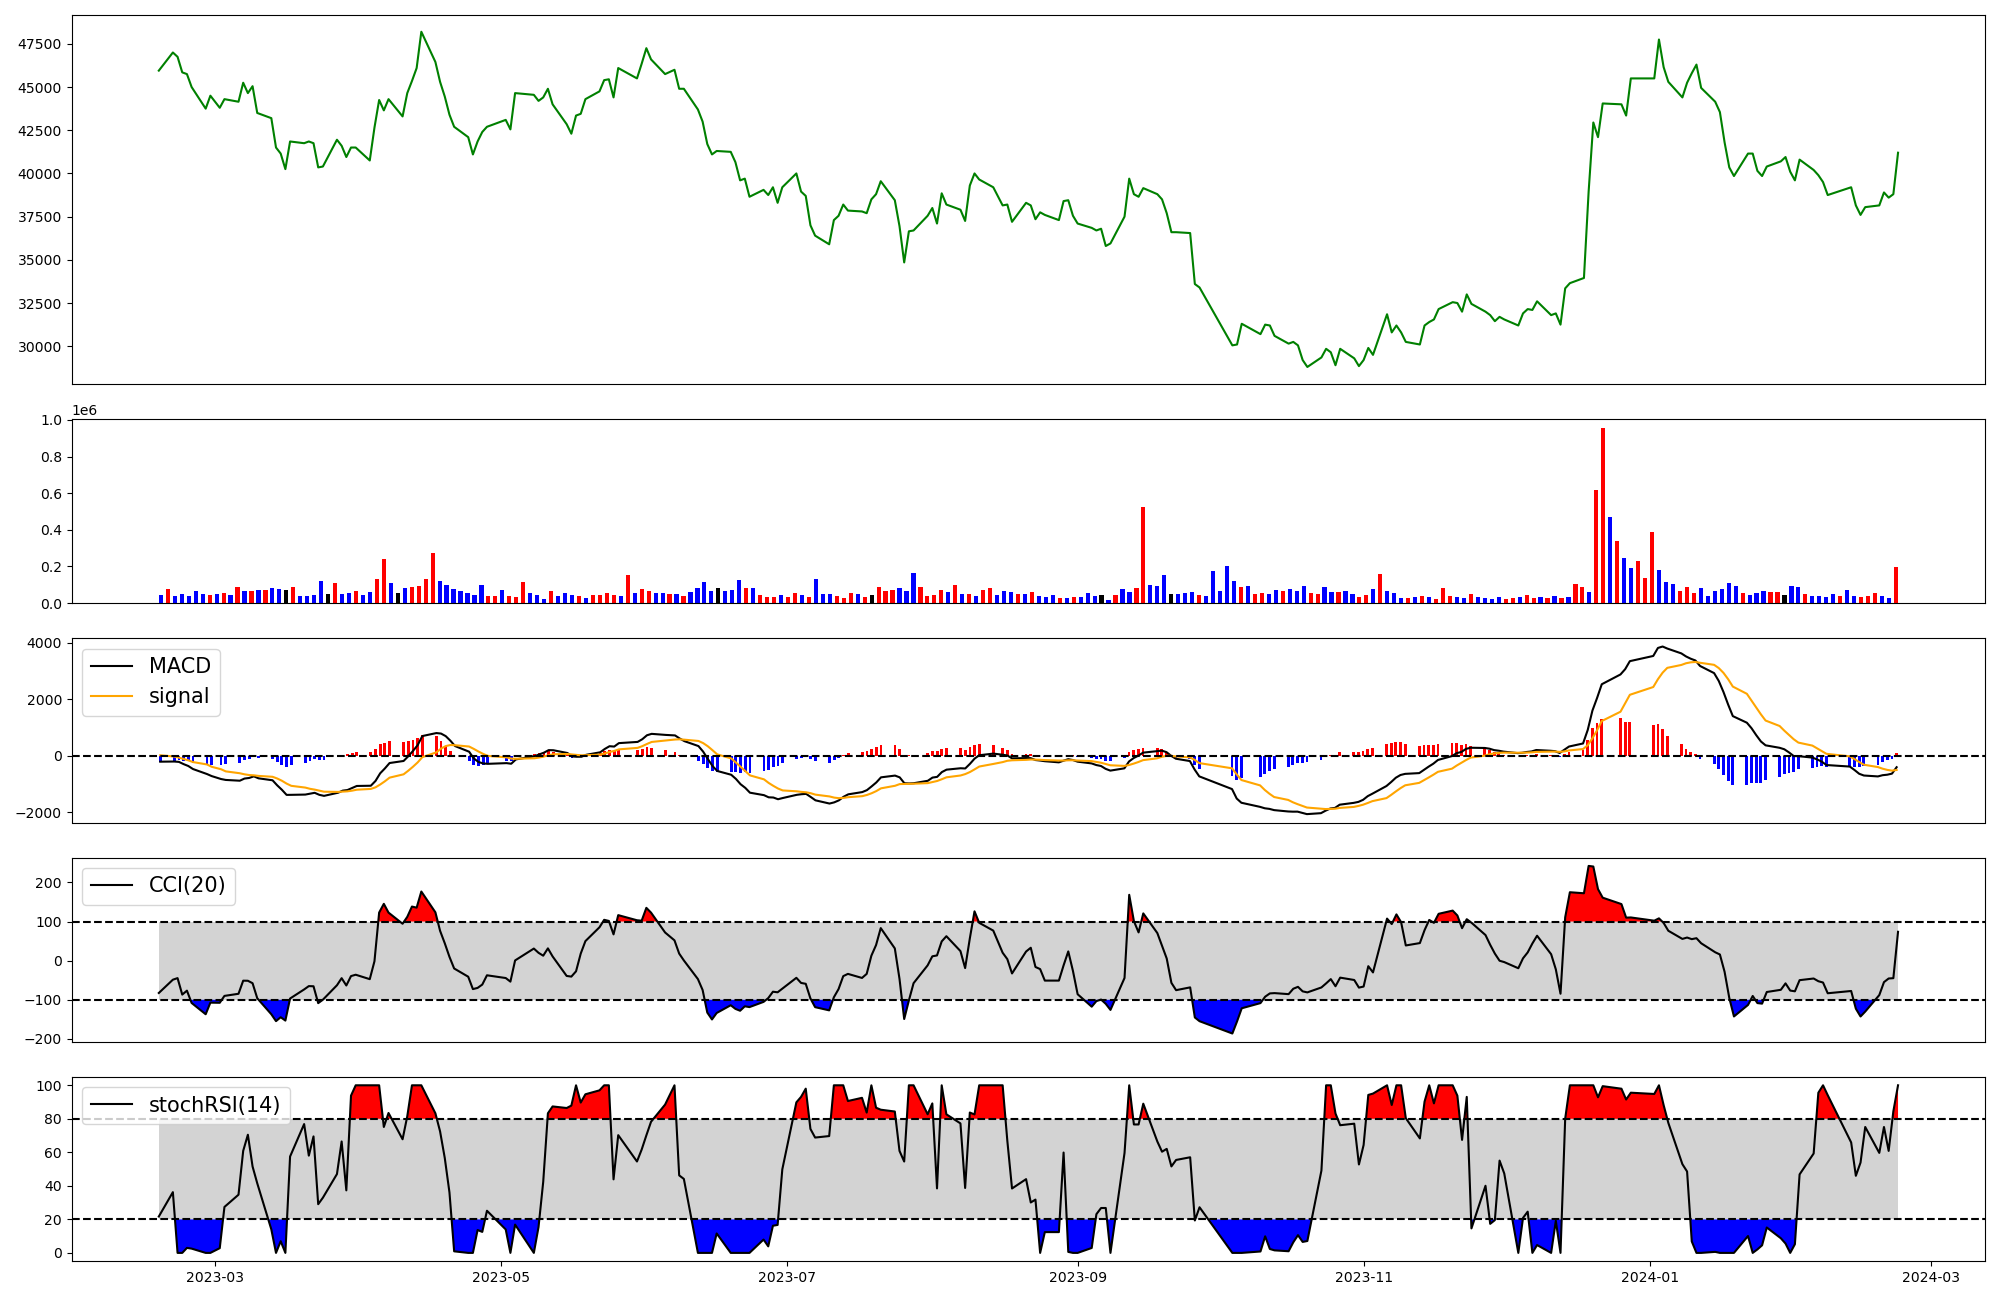Click the -200 tick on CCI axis

click(45, 1039)
